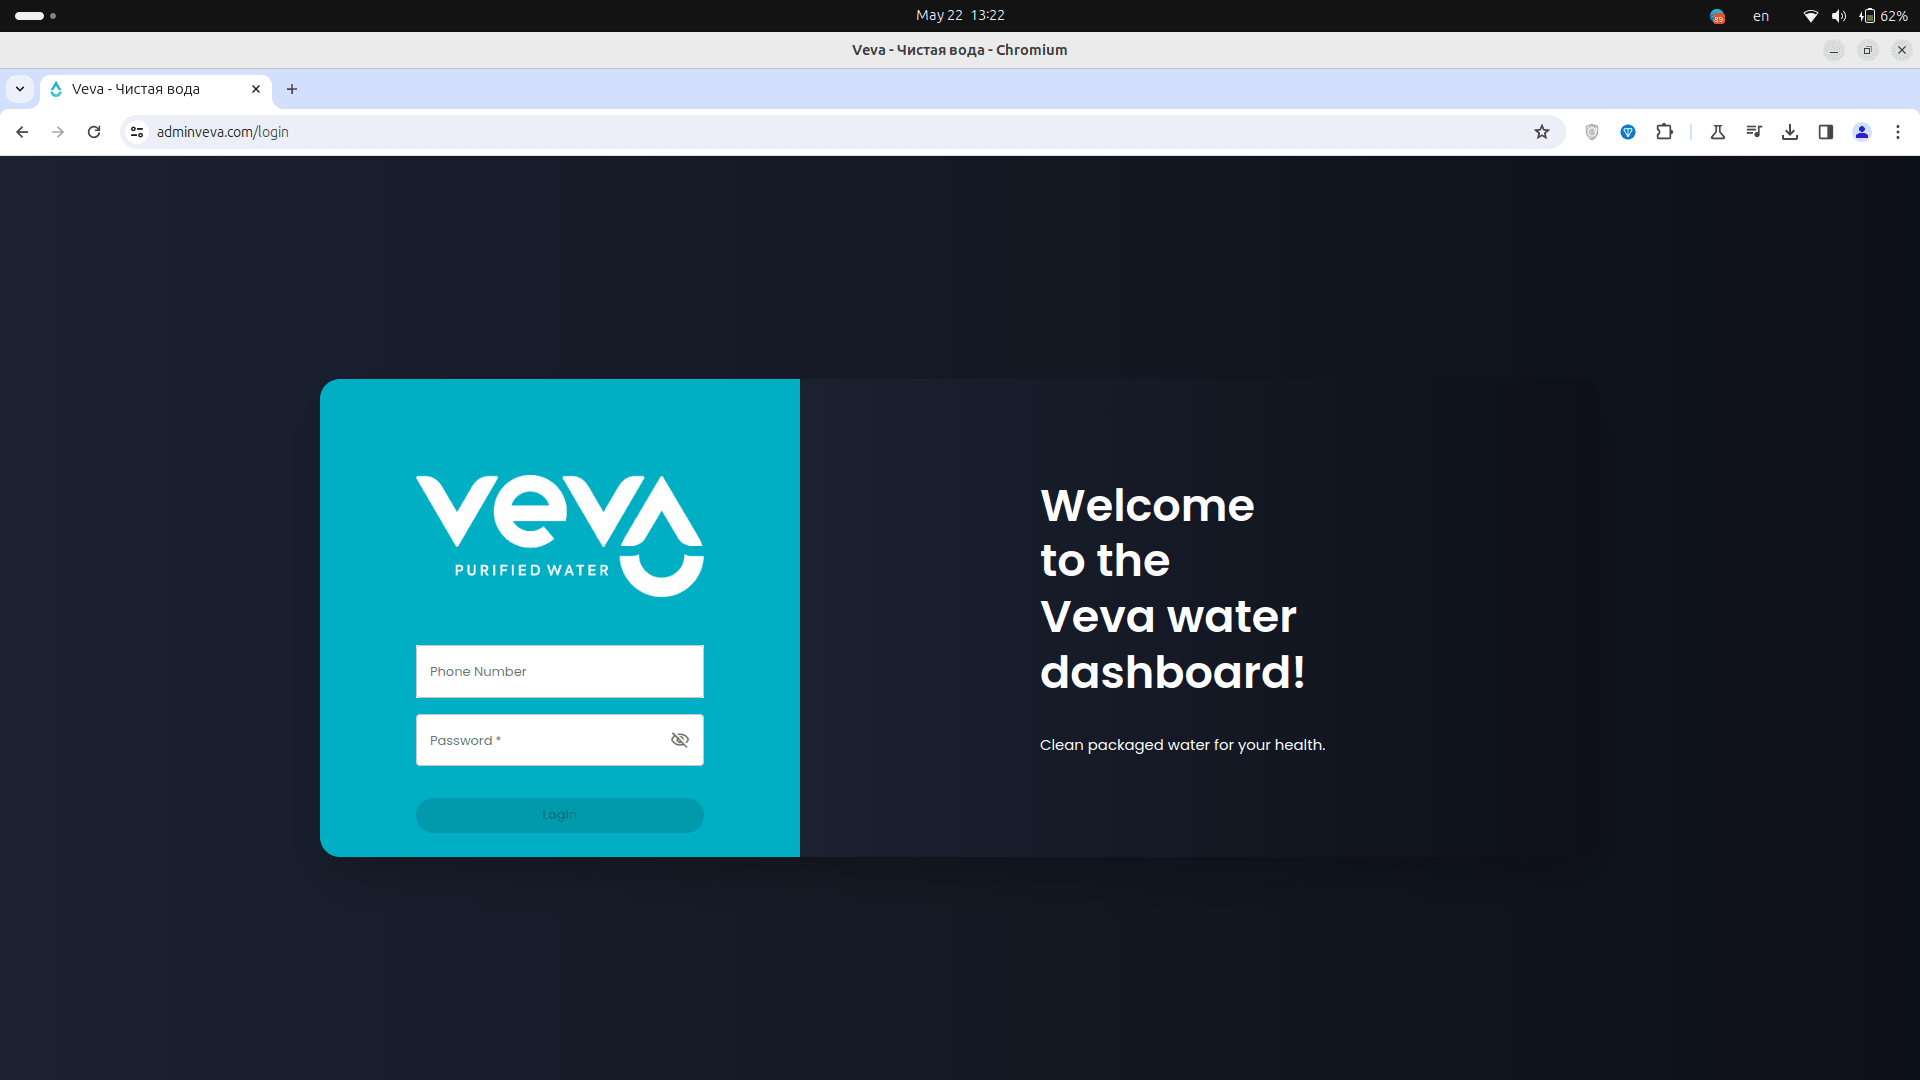Reload the current page

(x=94, y=132)
